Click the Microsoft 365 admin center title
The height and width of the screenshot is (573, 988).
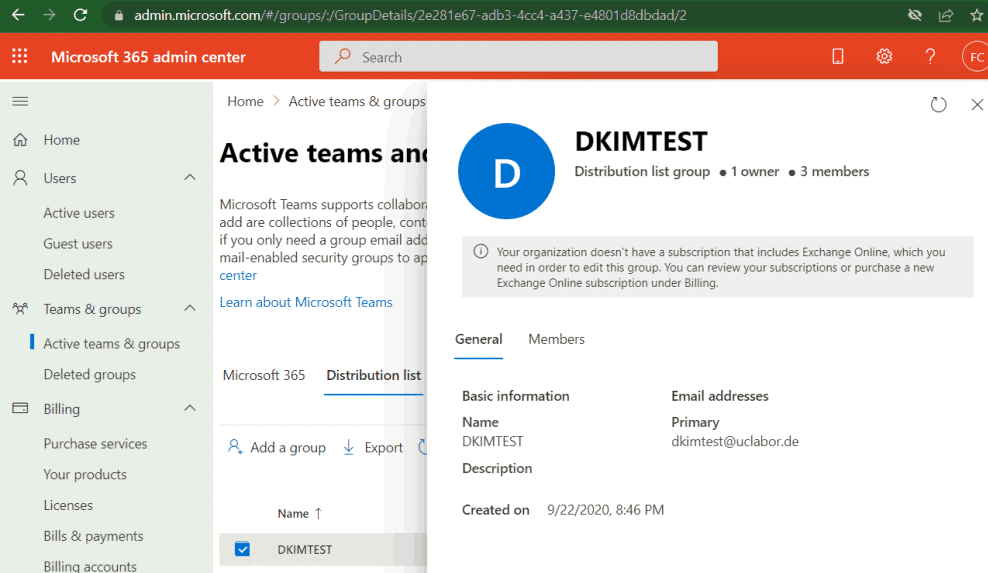click(148, 57)
